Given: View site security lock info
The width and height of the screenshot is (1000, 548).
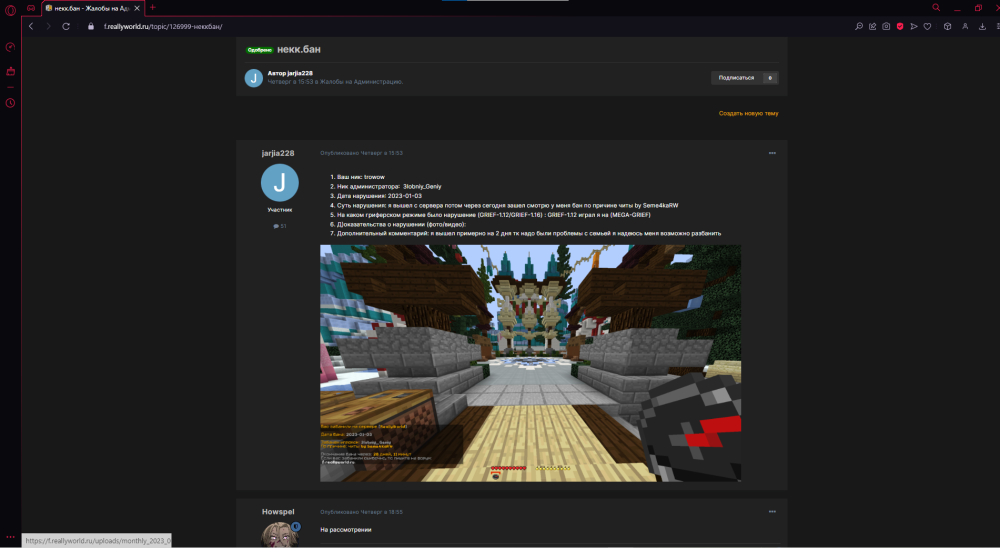Looking at the screenshot, I should (x=91, y=26).
